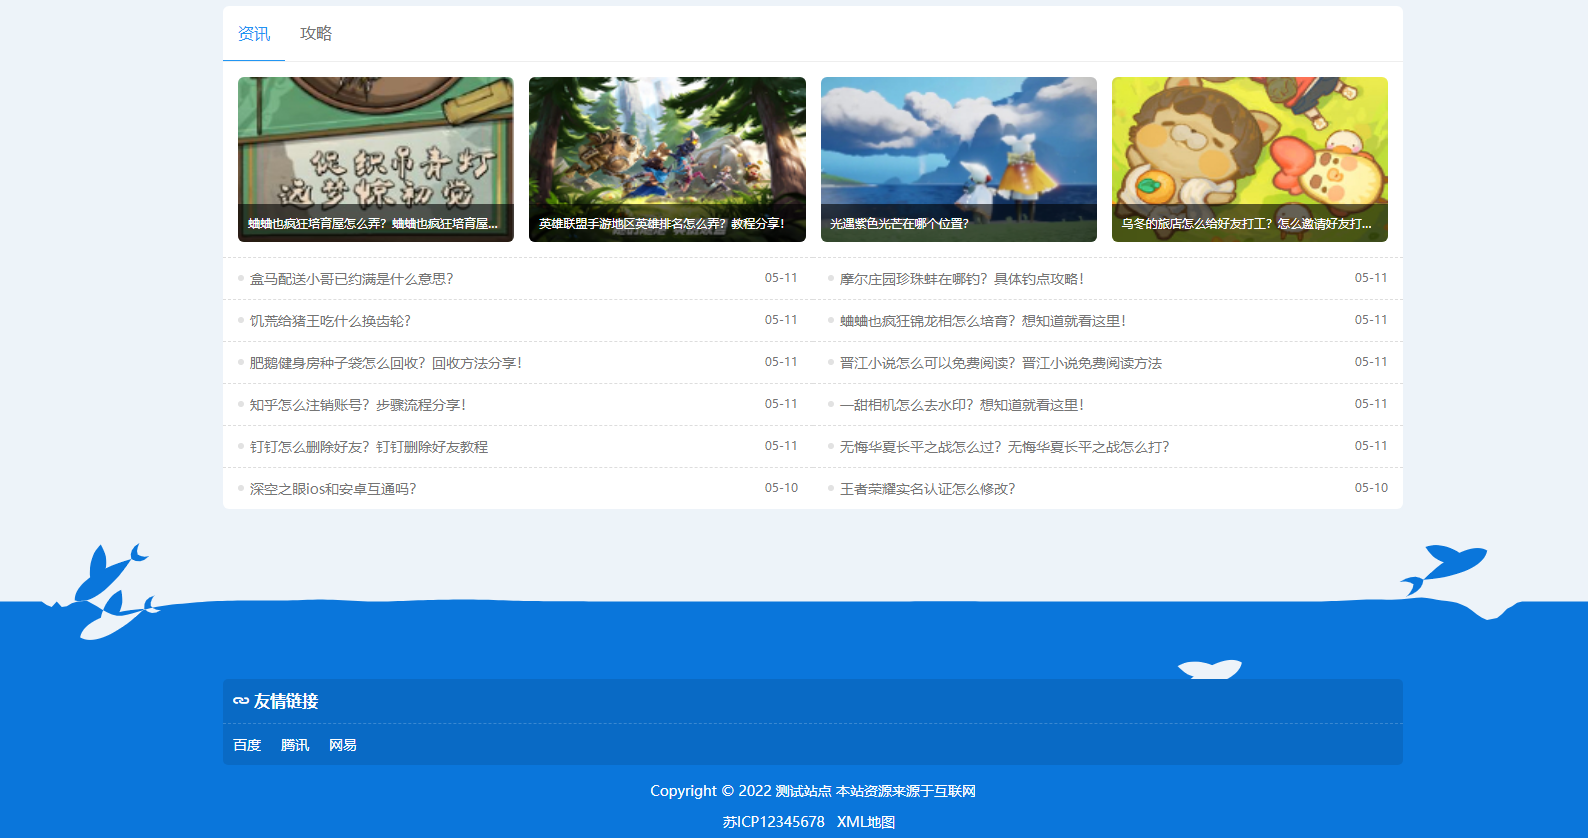Open article 钉钉怎么删除好友

[x=369, y=447]
